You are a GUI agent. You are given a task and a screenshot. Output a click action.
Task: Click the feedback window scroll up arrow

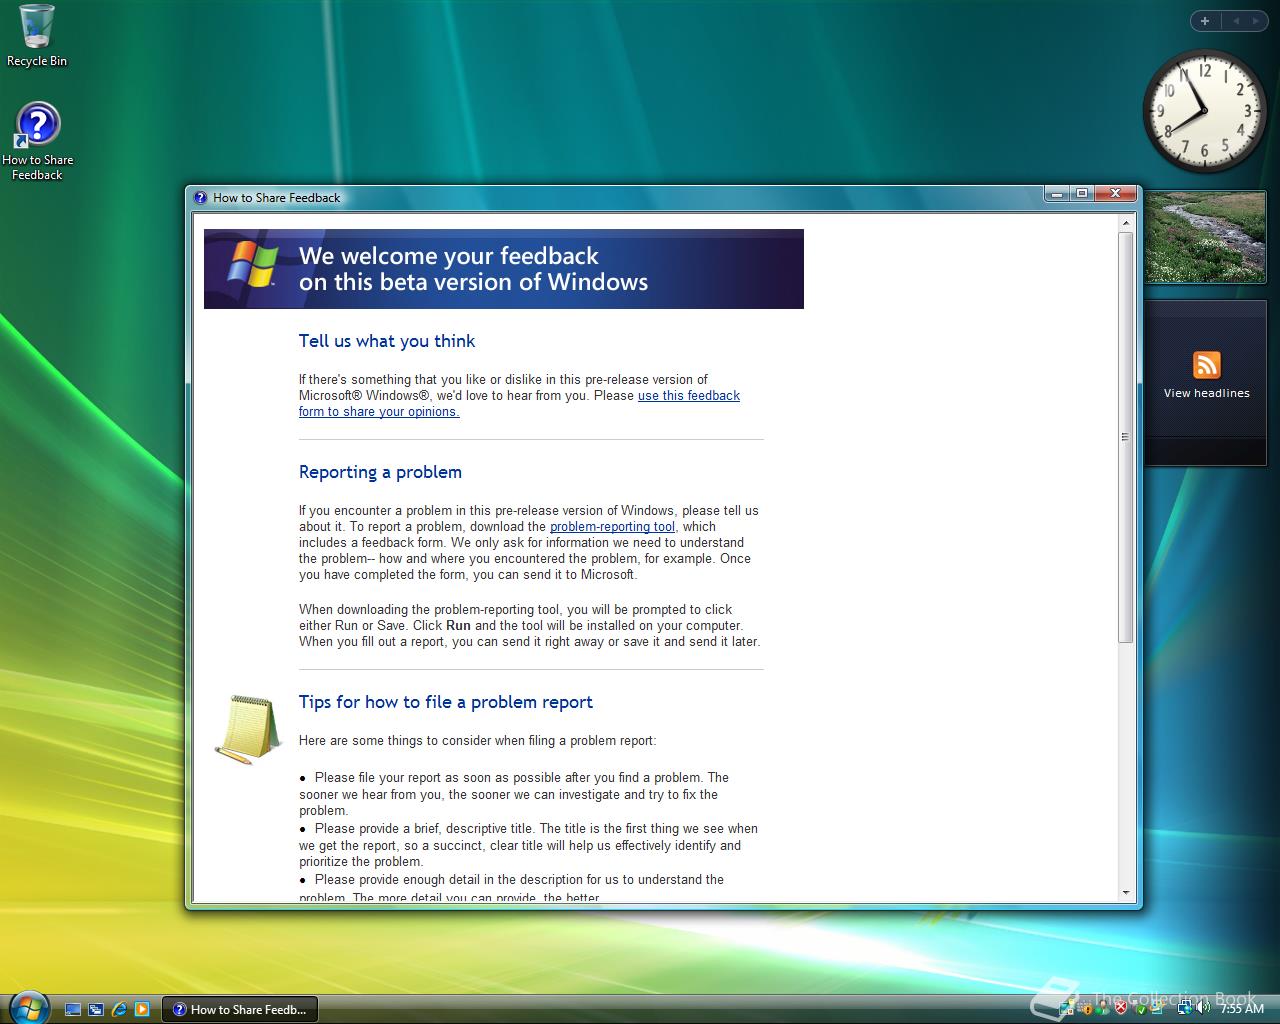[x=1126, y=223]
